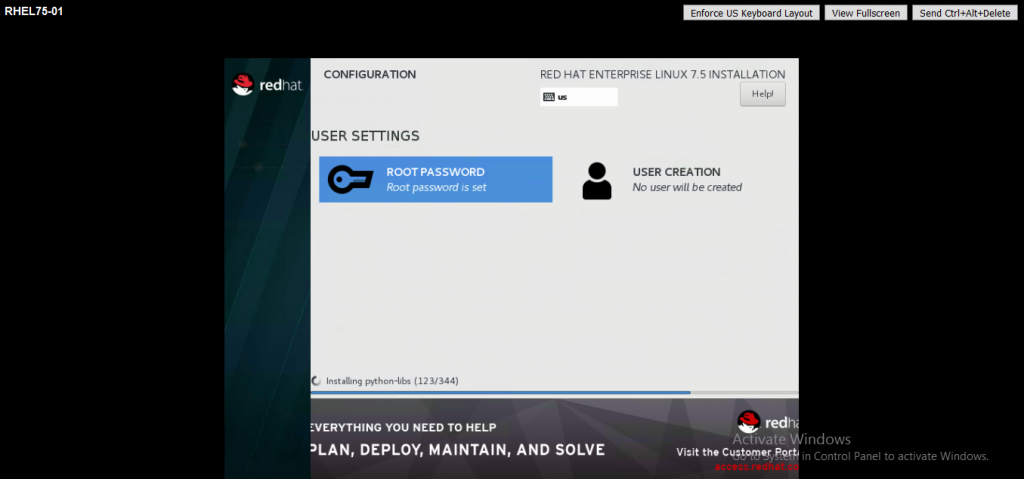Click the root password key icon
This screenshot has width=1024, height=479.
tap(350, 179)
